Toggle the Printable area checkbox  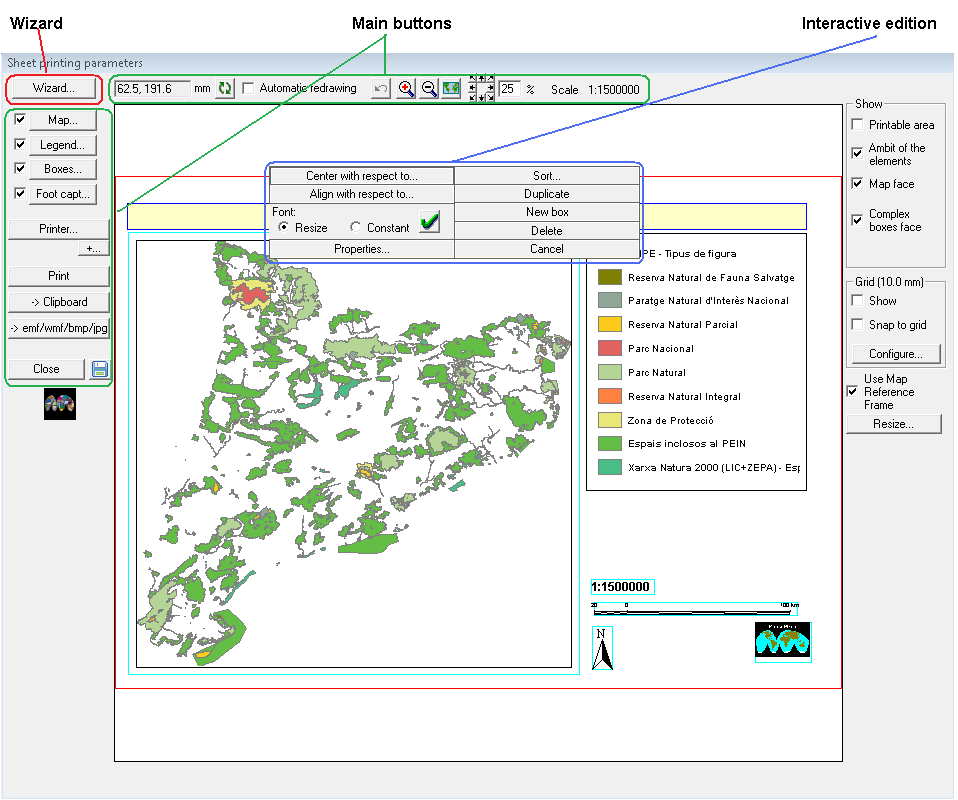click(857, 125)
